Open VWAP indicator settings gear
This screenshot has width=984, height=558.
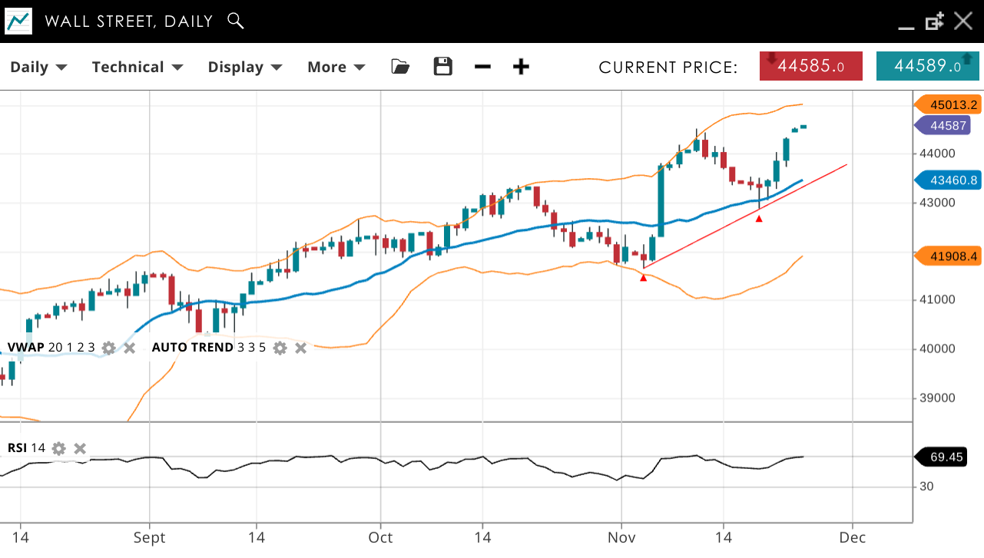tap(109, 348)
